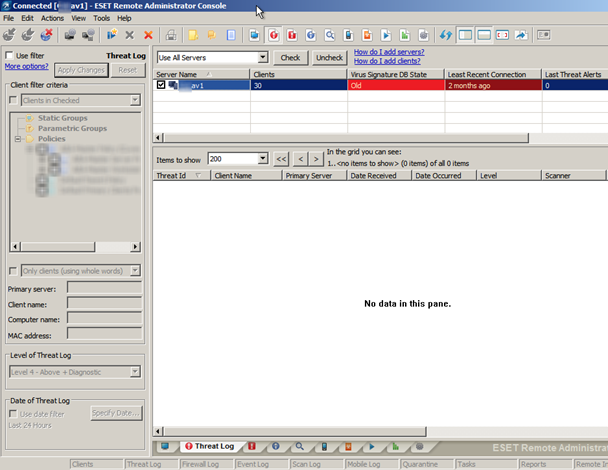Click the Quarantine orange toolbar icon
Screen dimensions: 608x470
[367, 35]
